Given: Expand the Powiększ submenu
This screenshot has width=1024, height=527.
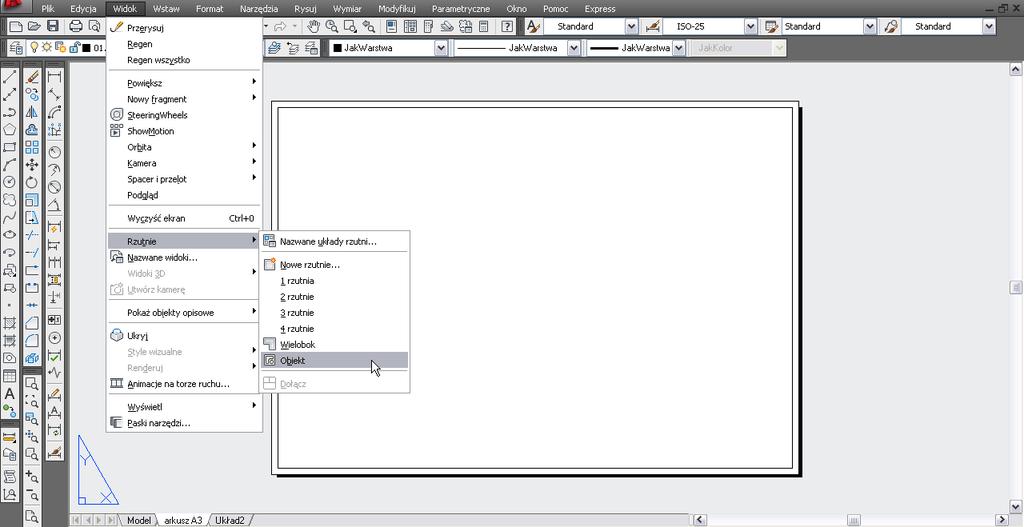Looking at the screenshot, I should (x=184, y=83).
